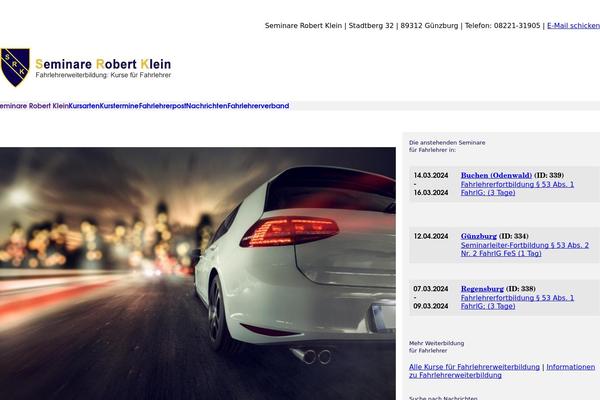Open the Nachrichten menu item

point(207,106)
